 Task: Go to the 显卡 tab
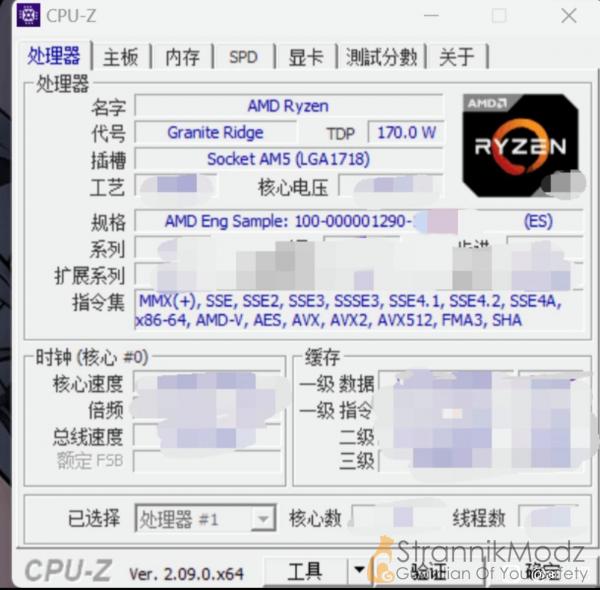(x=306, y=57)
